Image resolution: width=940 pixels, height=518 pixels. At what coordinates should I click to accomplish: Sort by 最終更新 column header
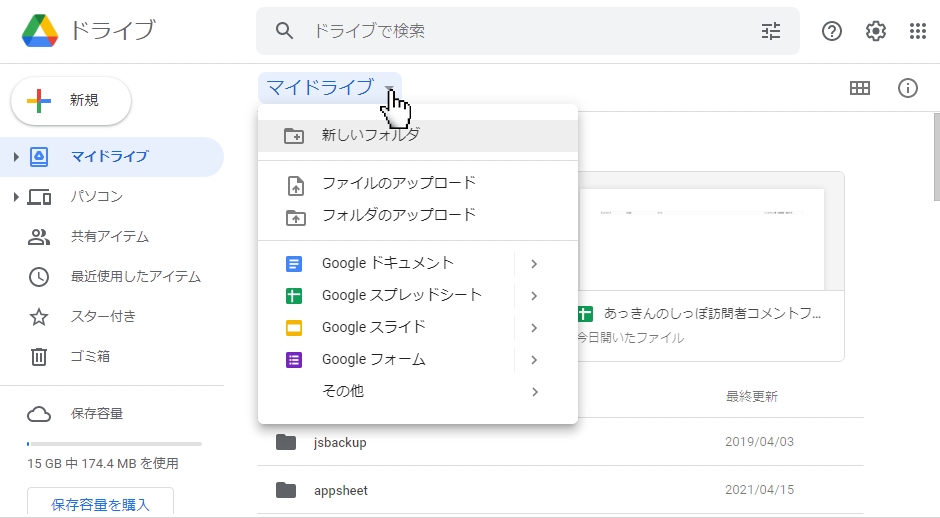tap(752, 396)
